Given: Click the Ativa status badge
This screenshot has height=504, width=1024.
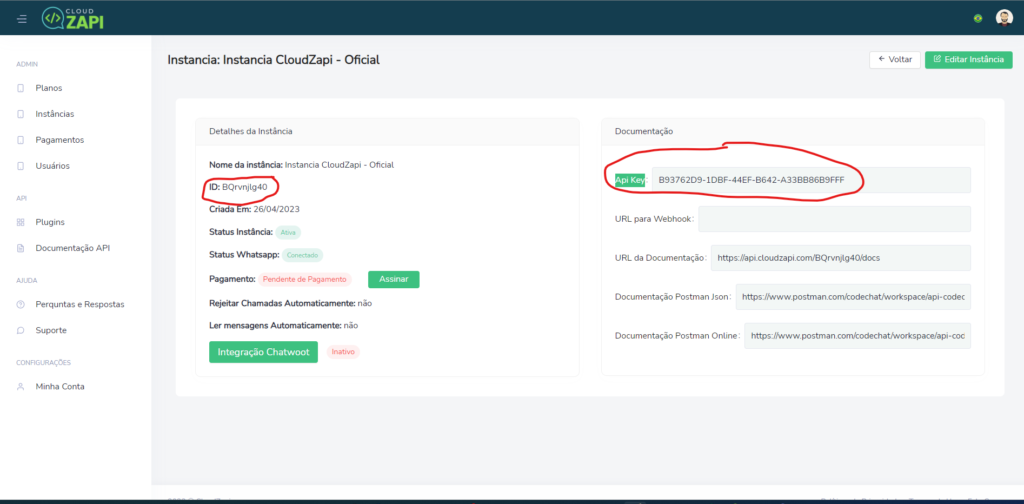Looking at the screenshot, I should pos(288,232).
